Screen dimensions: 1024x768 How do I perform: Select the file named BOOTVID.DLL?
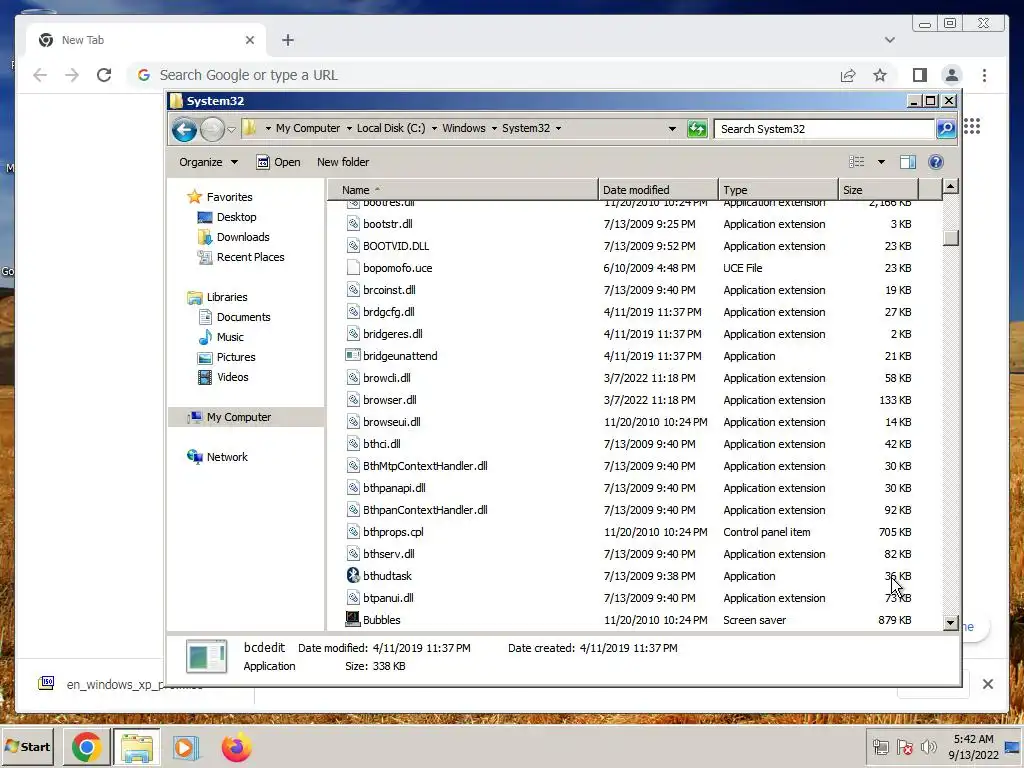click(396, 246)
